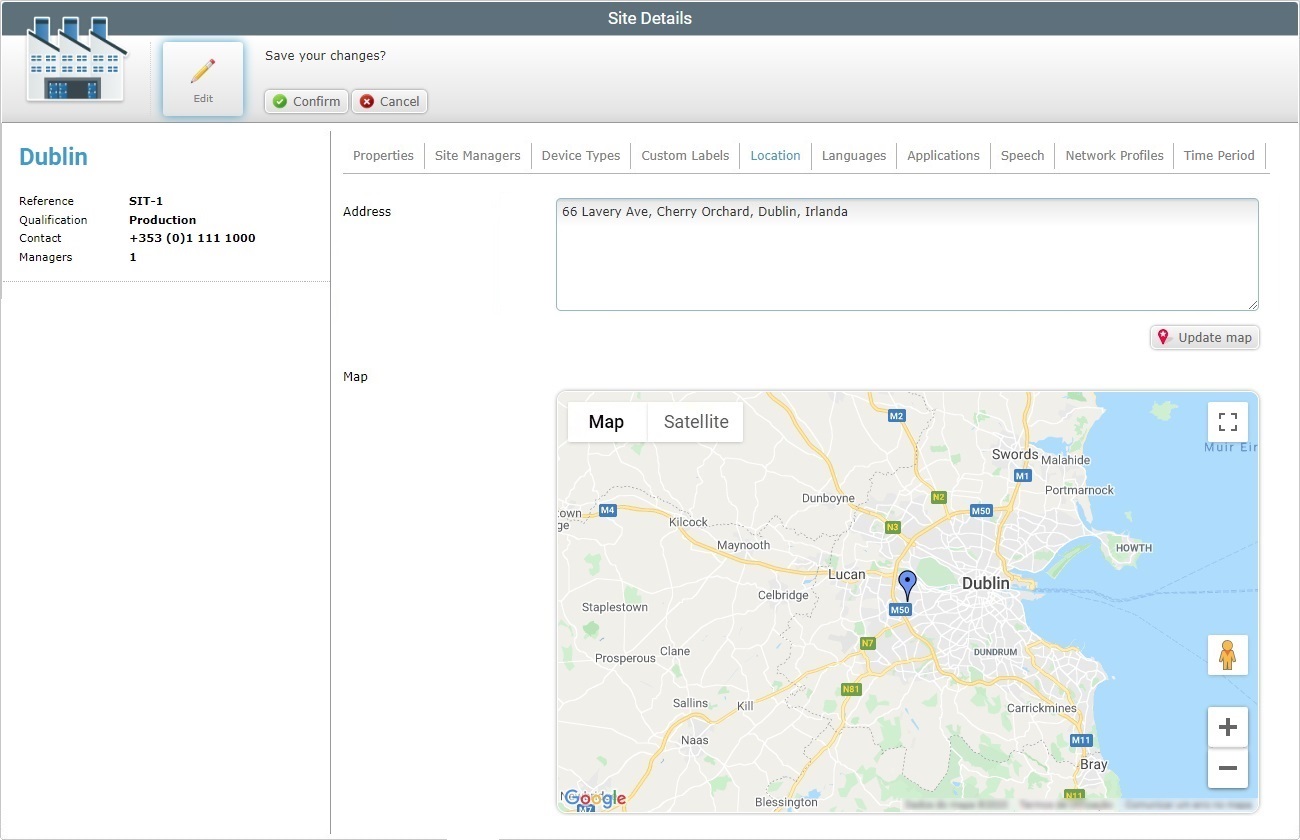Open the Device Types tab
The width and height of the screenshot is (1300, 840).
tap(580, 156)
